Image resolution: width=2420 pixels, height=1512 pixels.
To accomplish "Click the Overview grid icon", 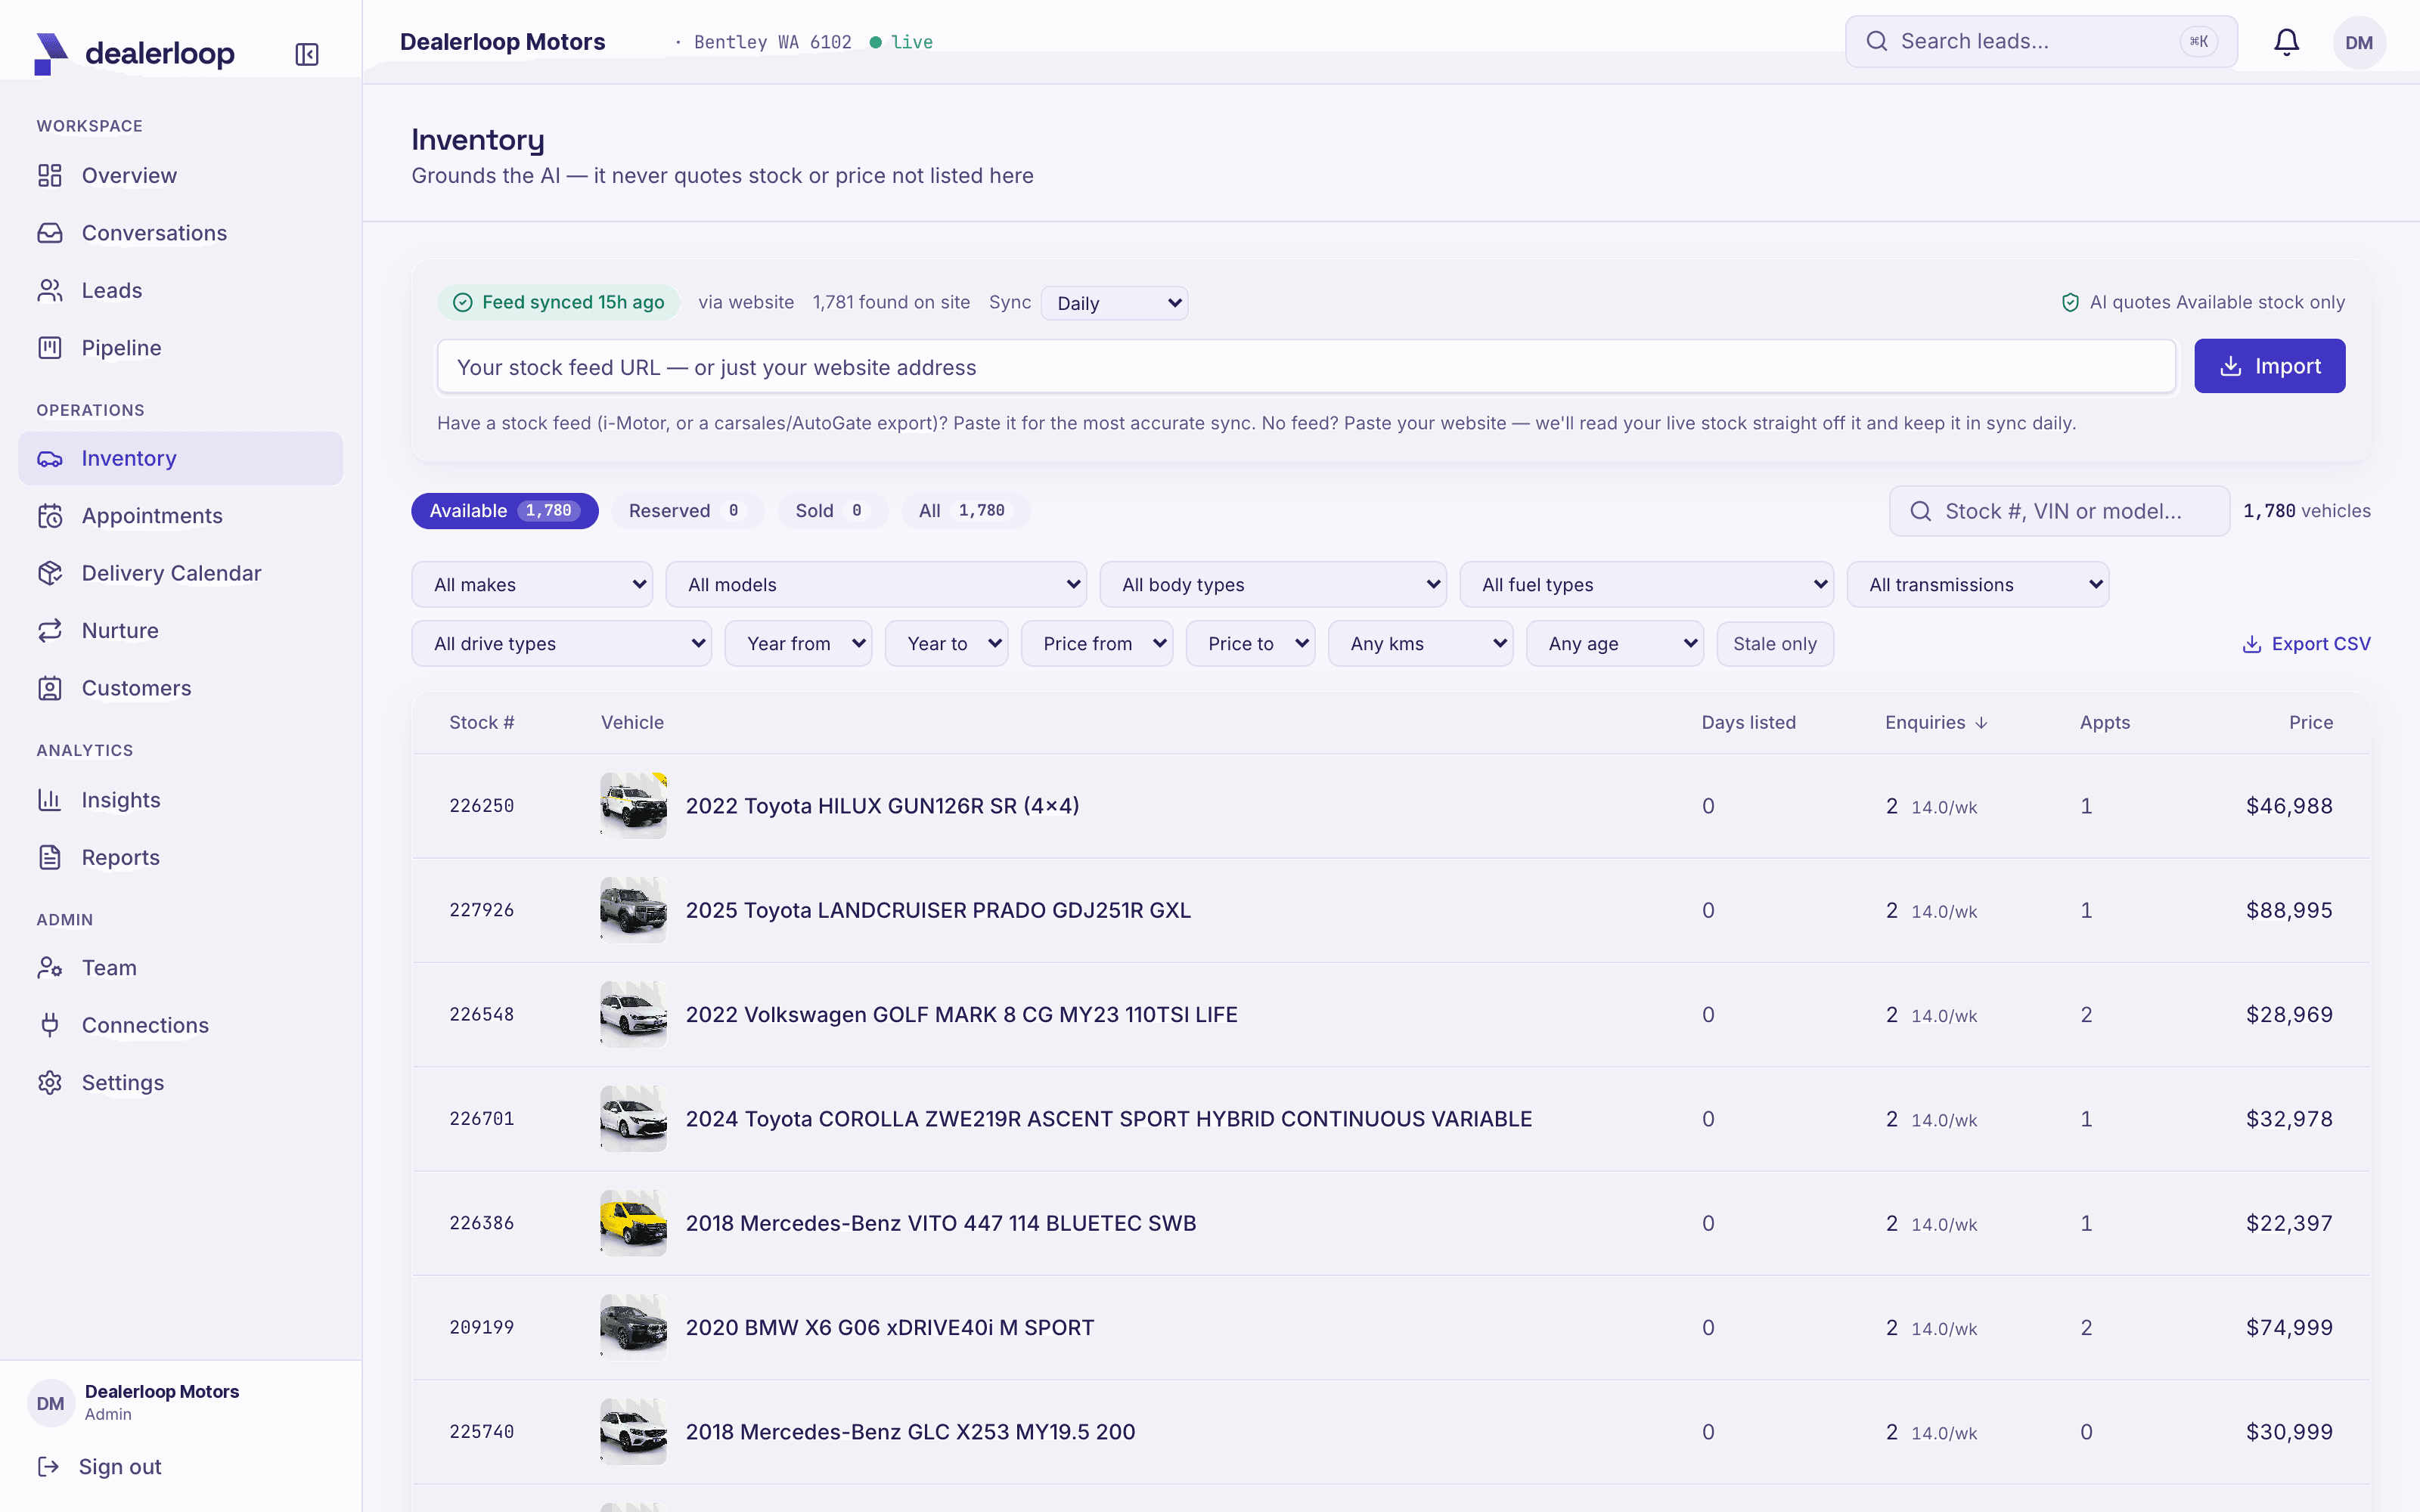I will tap(50, 176).
